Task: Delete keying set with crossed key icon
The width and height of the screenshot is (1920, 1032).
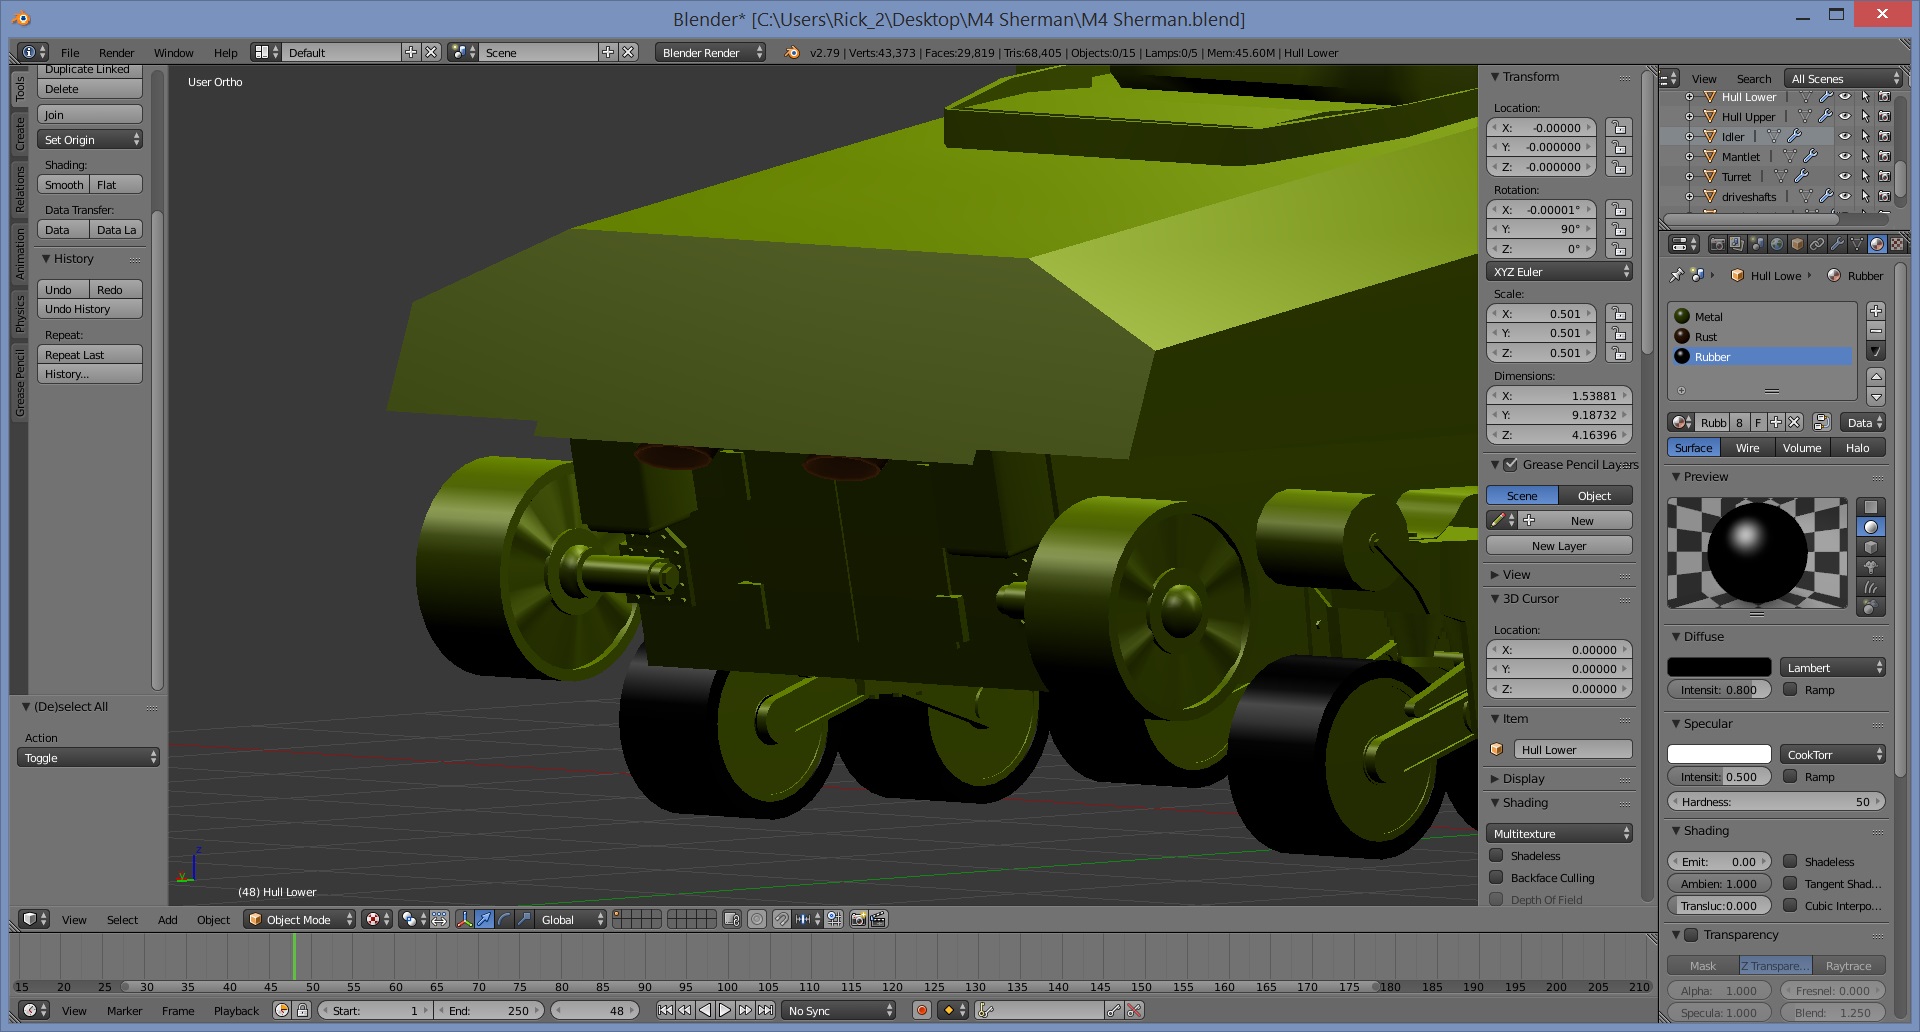Action: tap(1135, 1010)
